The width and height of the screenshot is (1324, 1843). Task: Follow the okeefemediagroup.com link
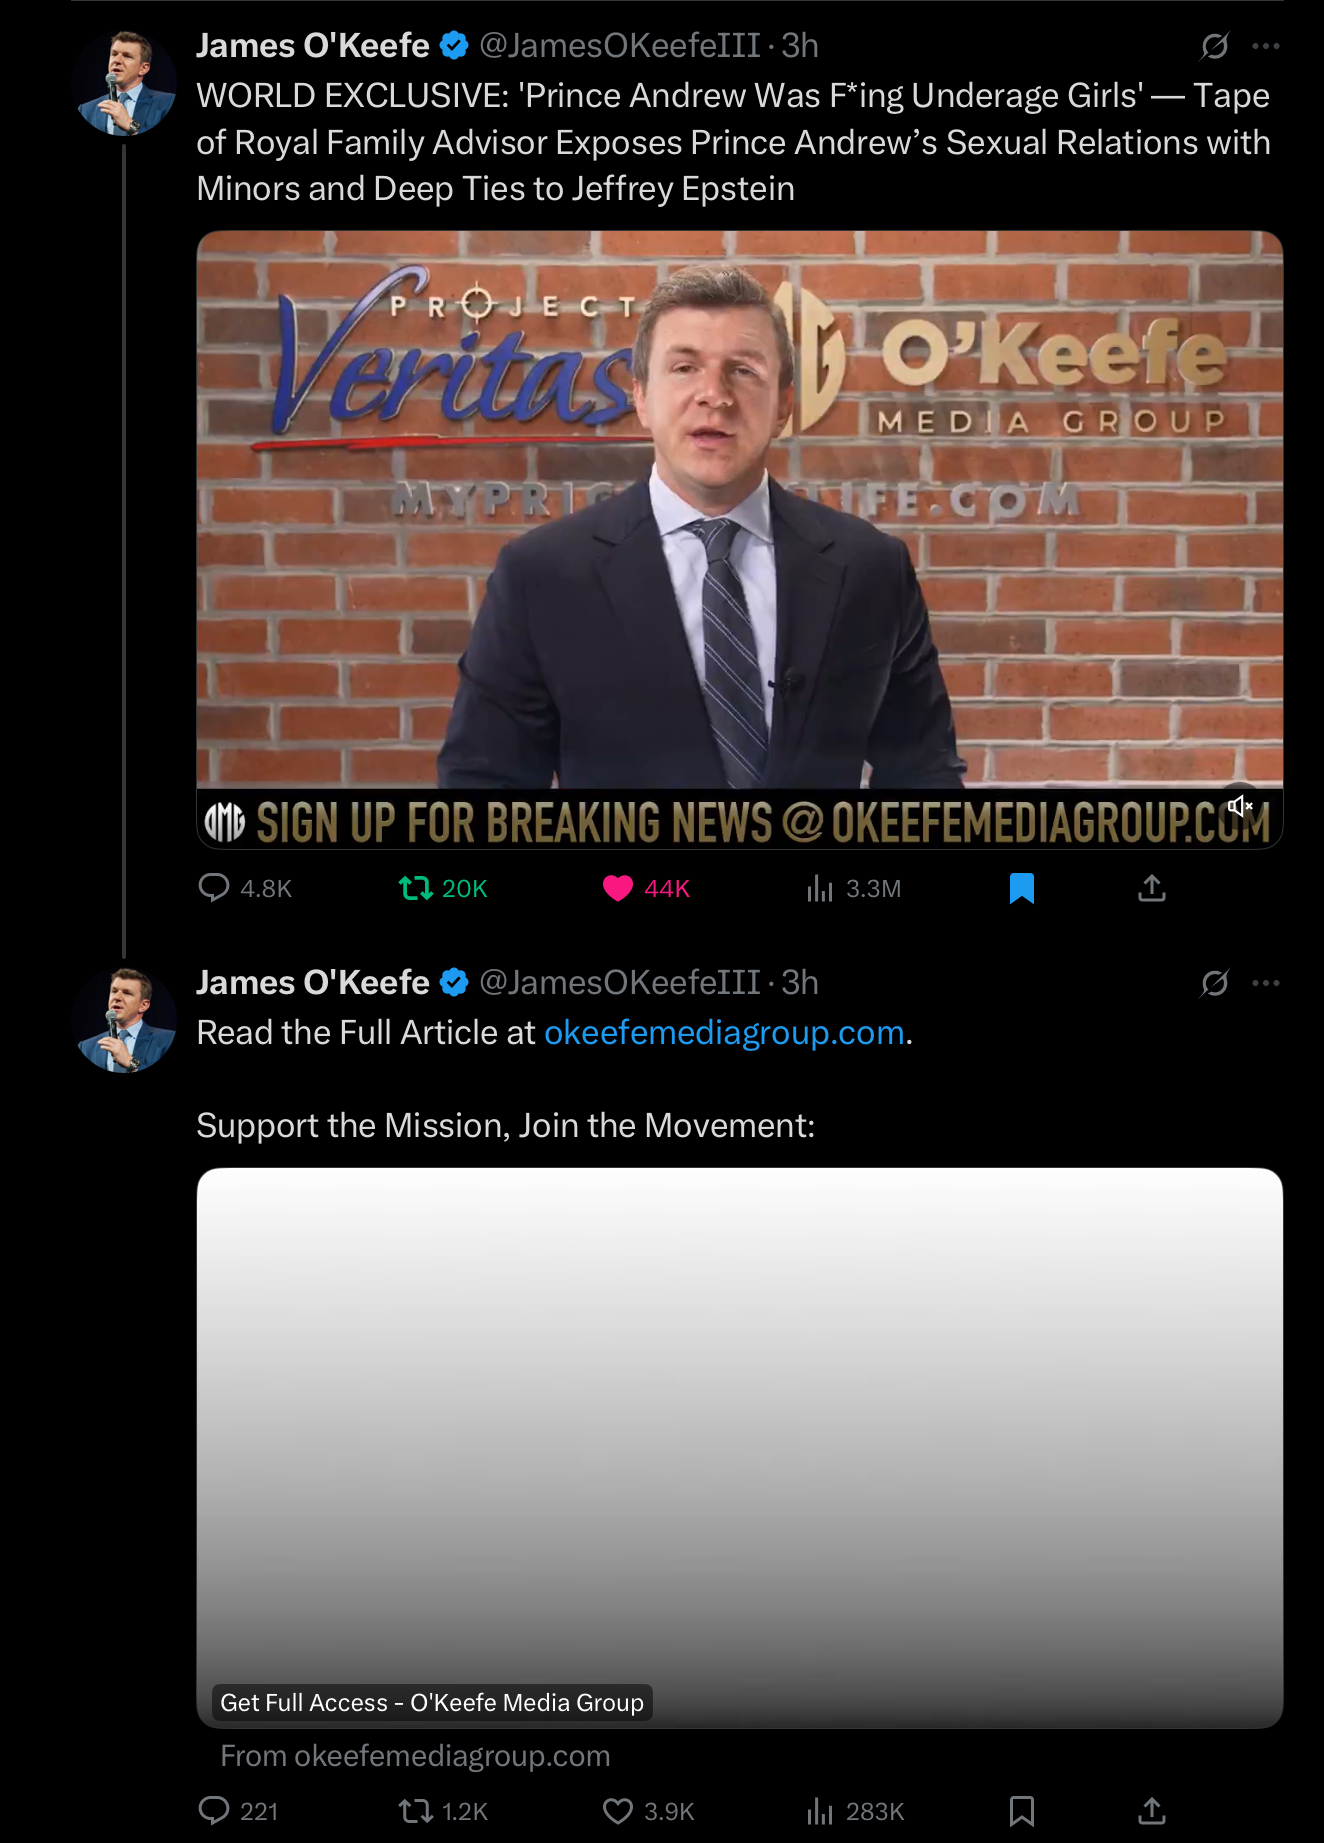point(724,1032)
